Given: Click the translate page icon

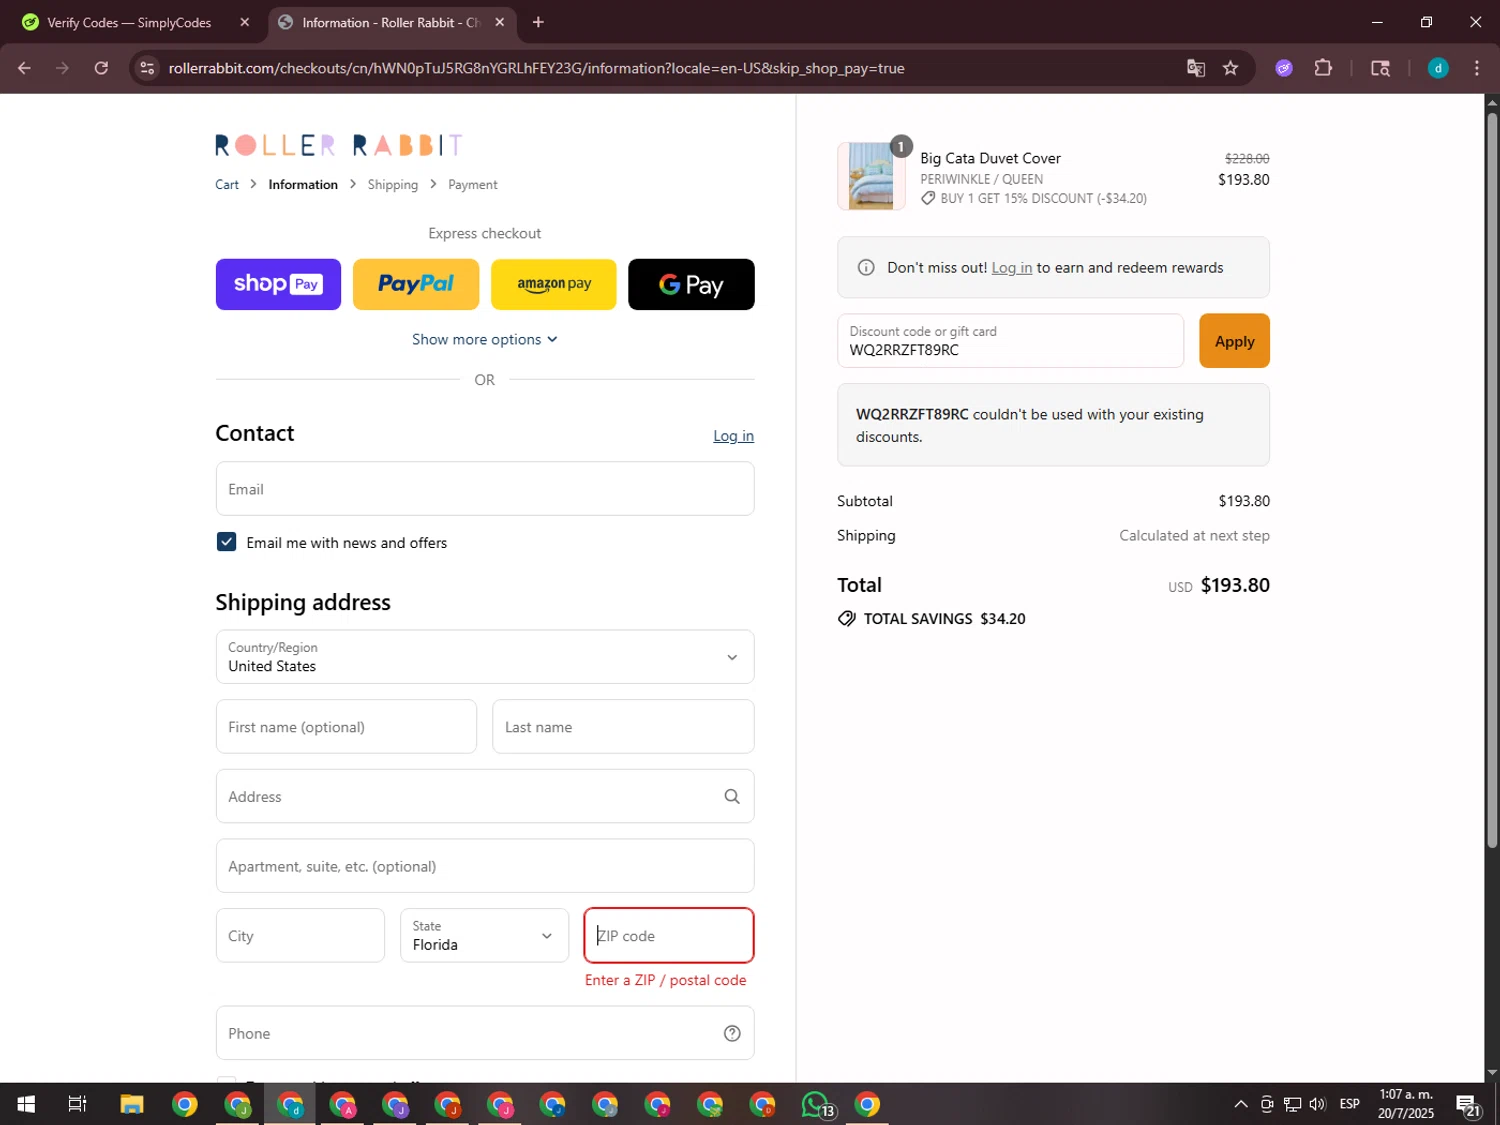Looking at the screenshot, I should 1195,68.
